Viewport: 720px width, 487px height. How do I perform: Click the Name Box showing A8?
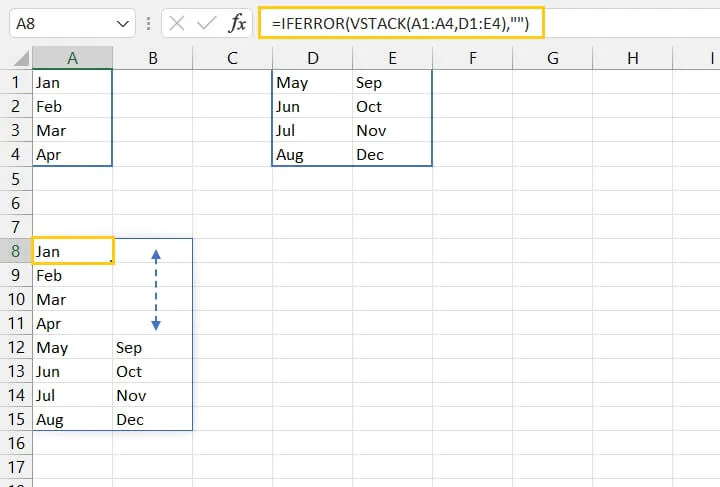[x=72, y=23]
